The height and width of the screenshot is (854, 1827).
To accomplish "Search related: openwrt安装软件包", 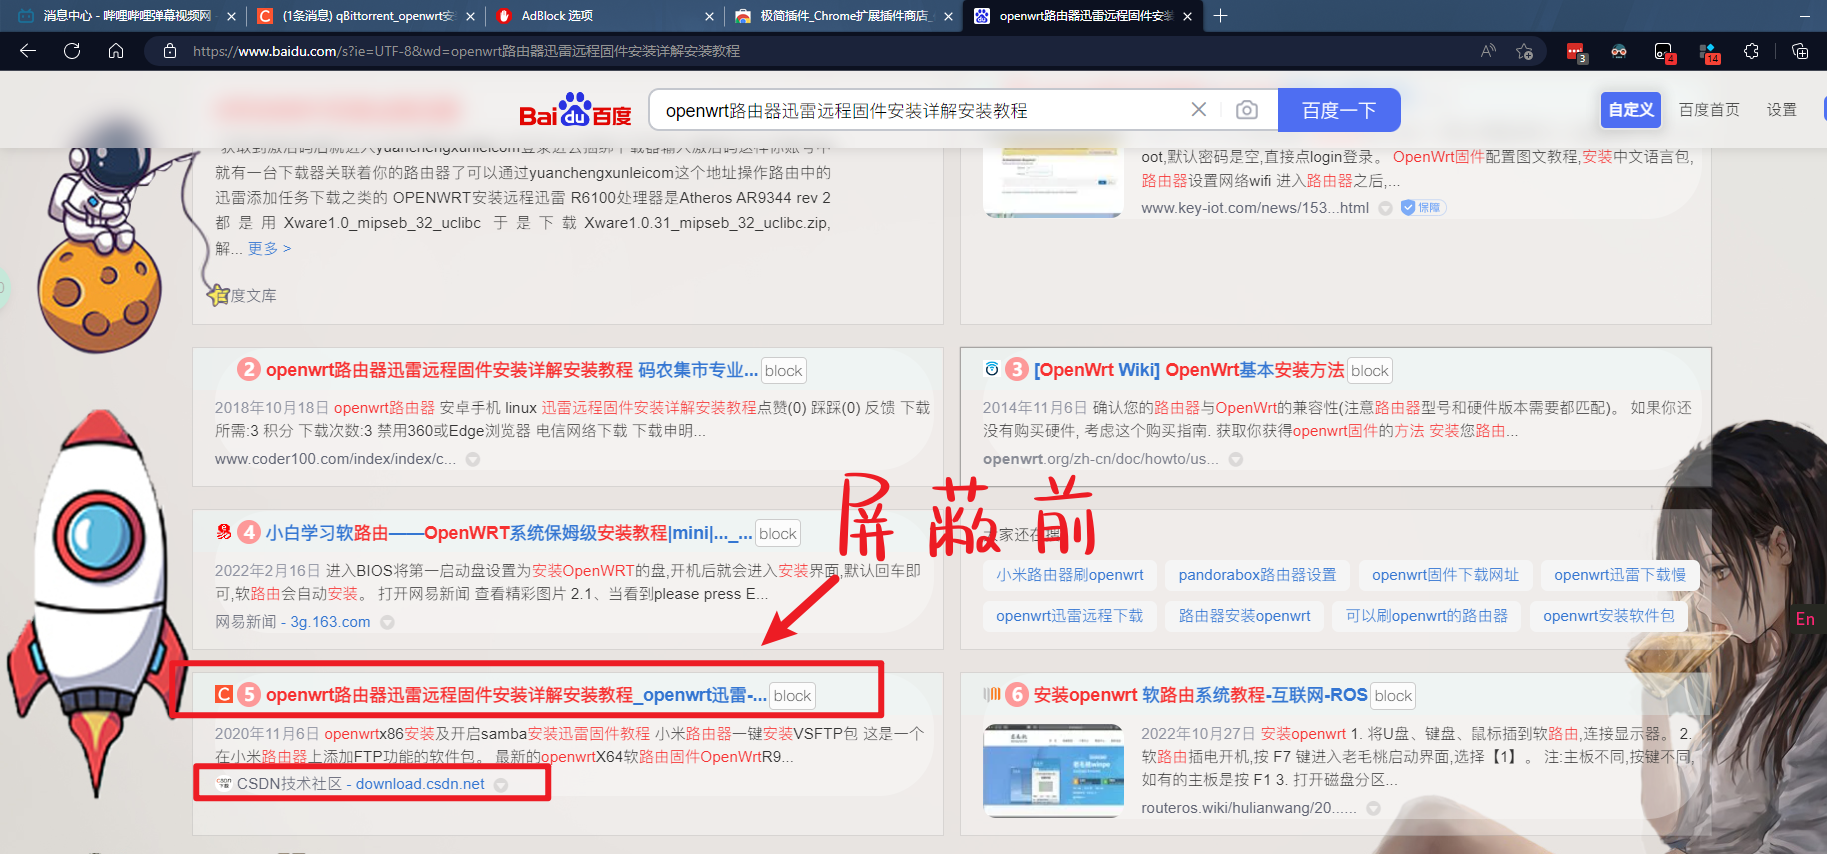I will 1609,616.
